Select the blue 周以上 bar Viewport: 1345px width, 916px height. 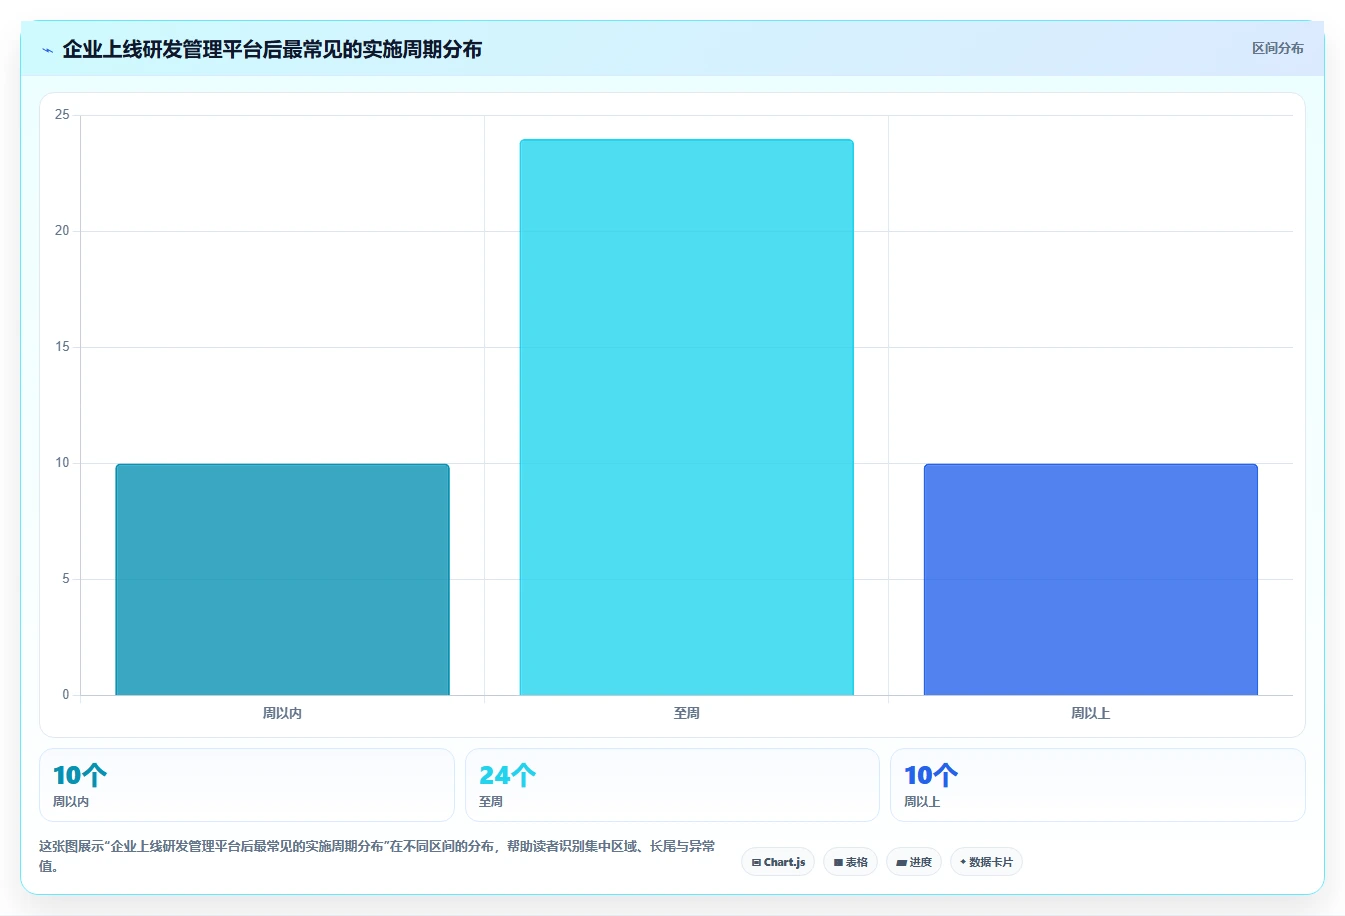[x=1090, y=579]
